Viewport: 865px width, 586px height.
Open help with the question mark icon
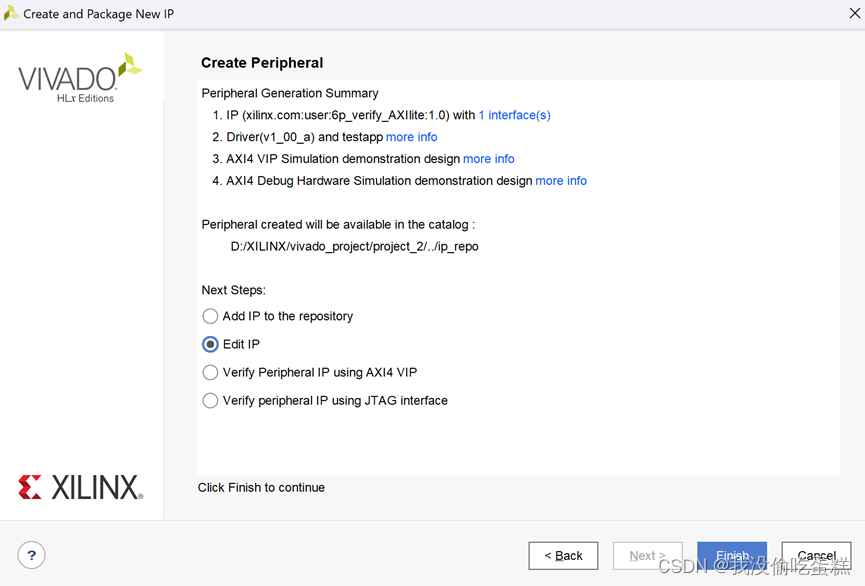point(31,555)
